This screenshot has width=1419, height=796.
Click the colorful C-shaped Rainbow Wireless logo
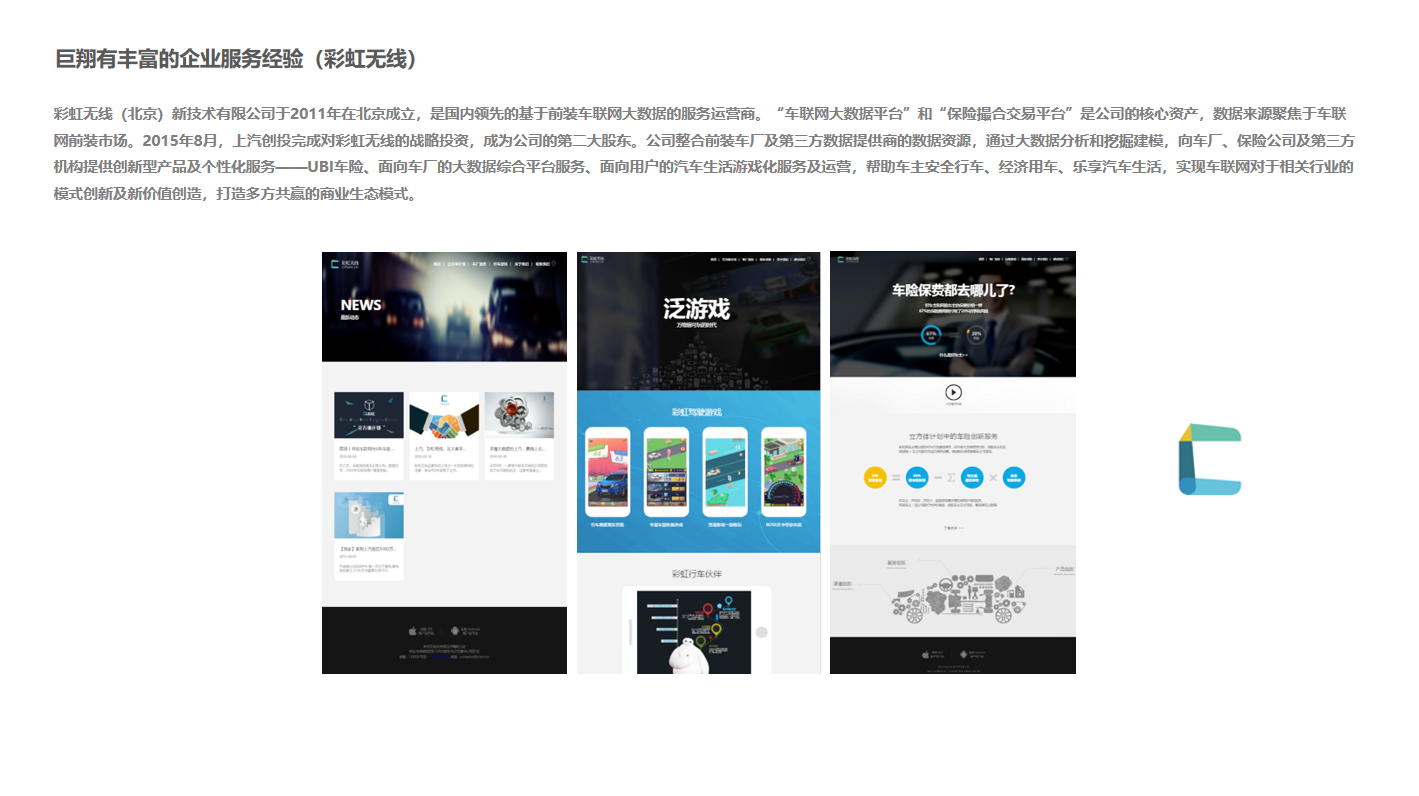pyautogui.click(x=1210, y=460)
